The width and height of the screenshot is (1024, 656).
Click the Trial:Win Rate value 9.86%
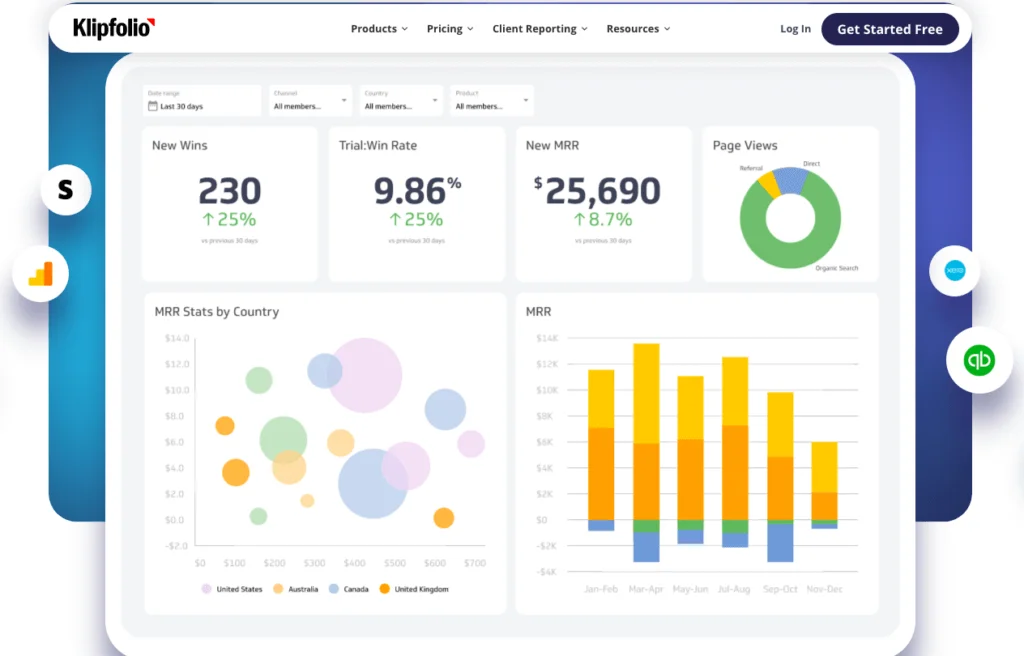coord(417,191)
